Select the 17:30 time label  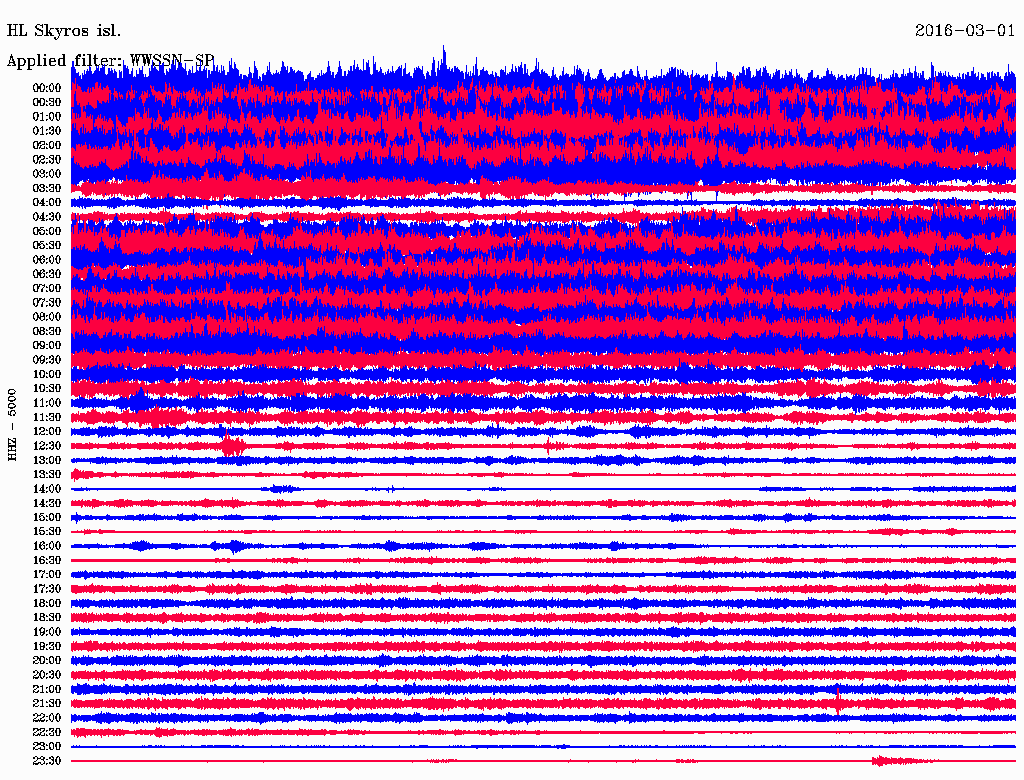coord(47,589)
